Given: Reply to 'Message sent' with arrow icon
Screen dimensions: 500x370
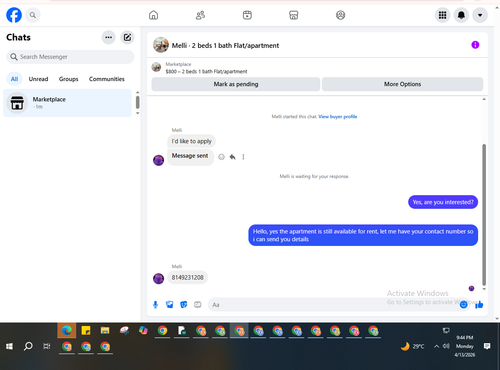Looking at the screenshot, I should [233, 157].
